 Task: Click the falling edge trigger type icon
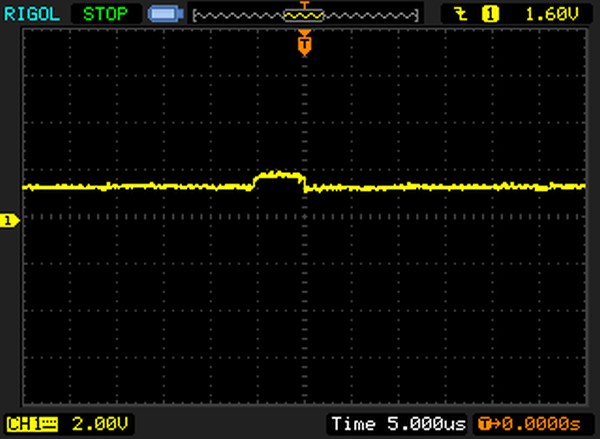coord(459,14)
